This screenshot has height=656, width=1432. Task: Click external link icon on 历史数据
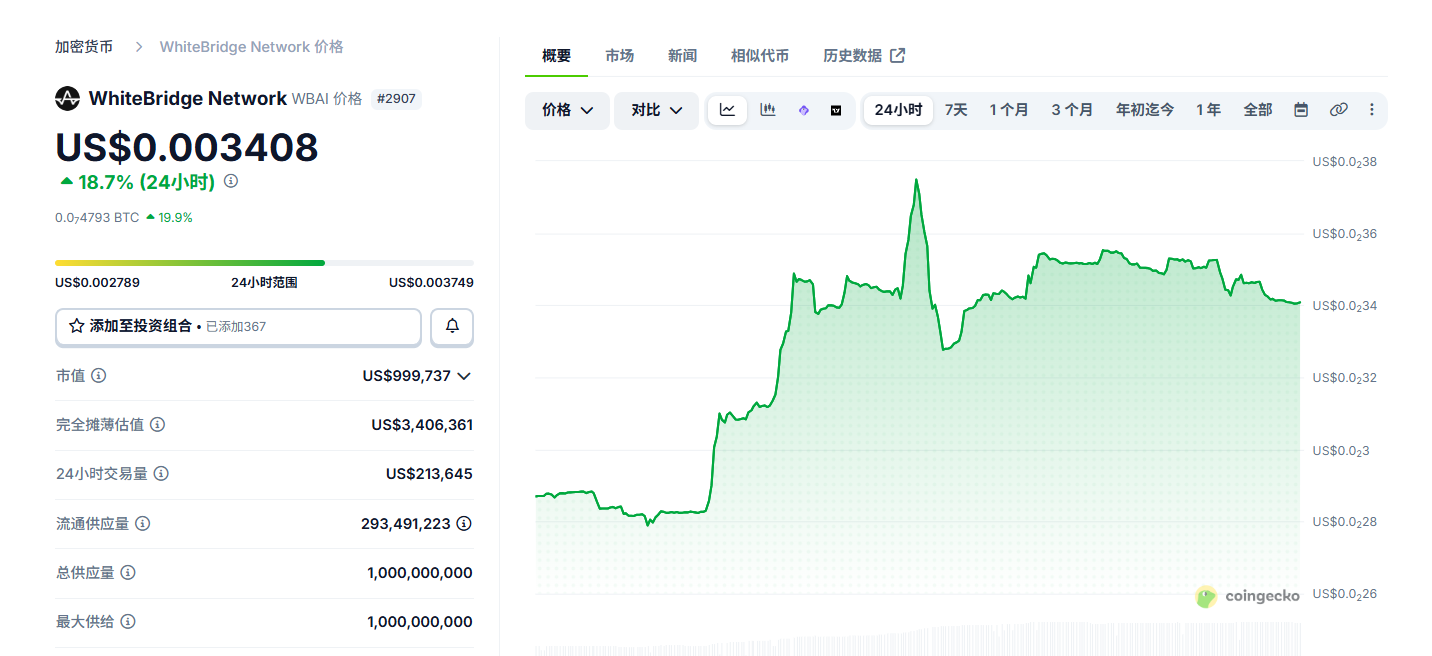[898, 56]
